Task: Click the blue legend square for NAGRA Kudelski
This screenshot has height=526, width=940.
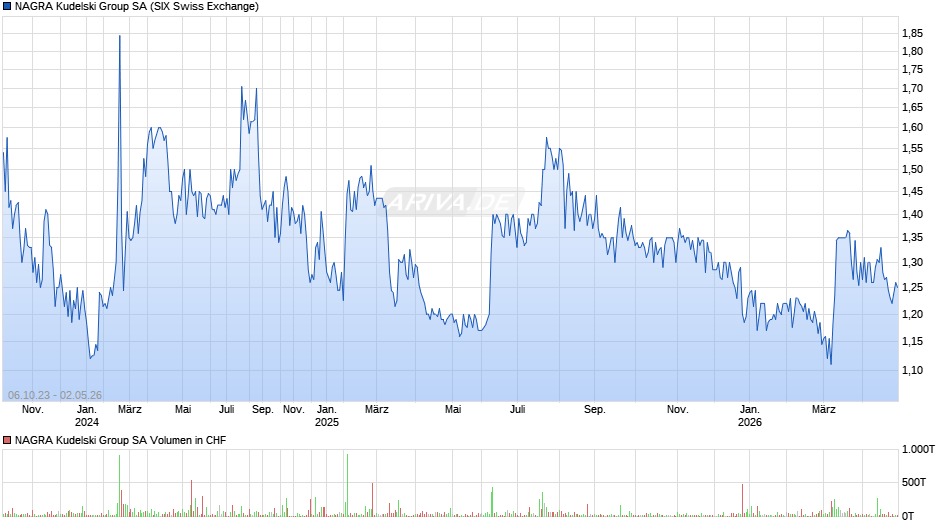Action: pyautogui.click(x=7, y=7)
